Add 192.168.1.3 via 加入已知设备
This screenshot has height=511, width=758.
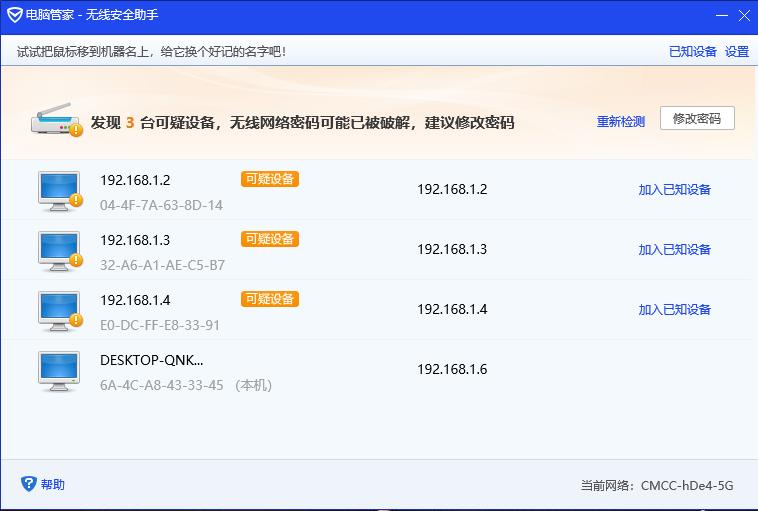click(x=674, y=249)
